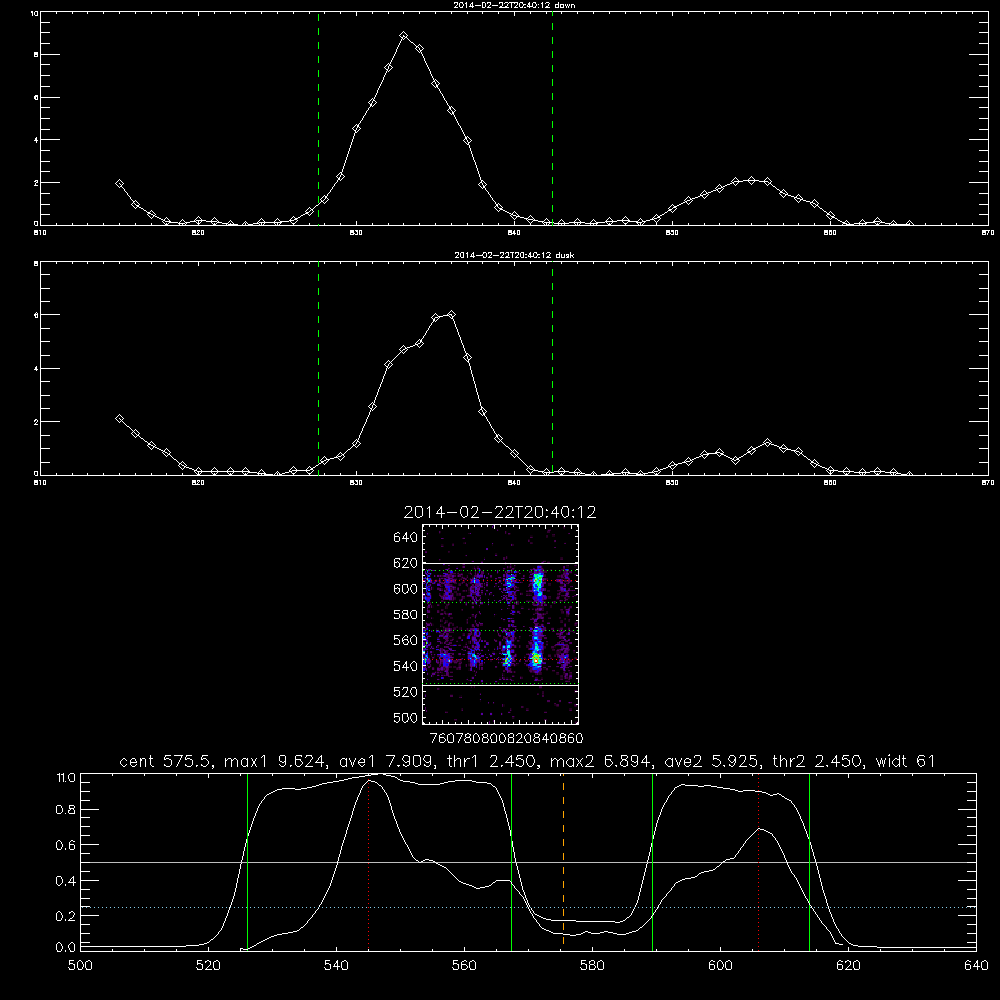Click y-axis label 0.8 of bottom plot
The image size is (1000, 1000).
pos(66,810)
